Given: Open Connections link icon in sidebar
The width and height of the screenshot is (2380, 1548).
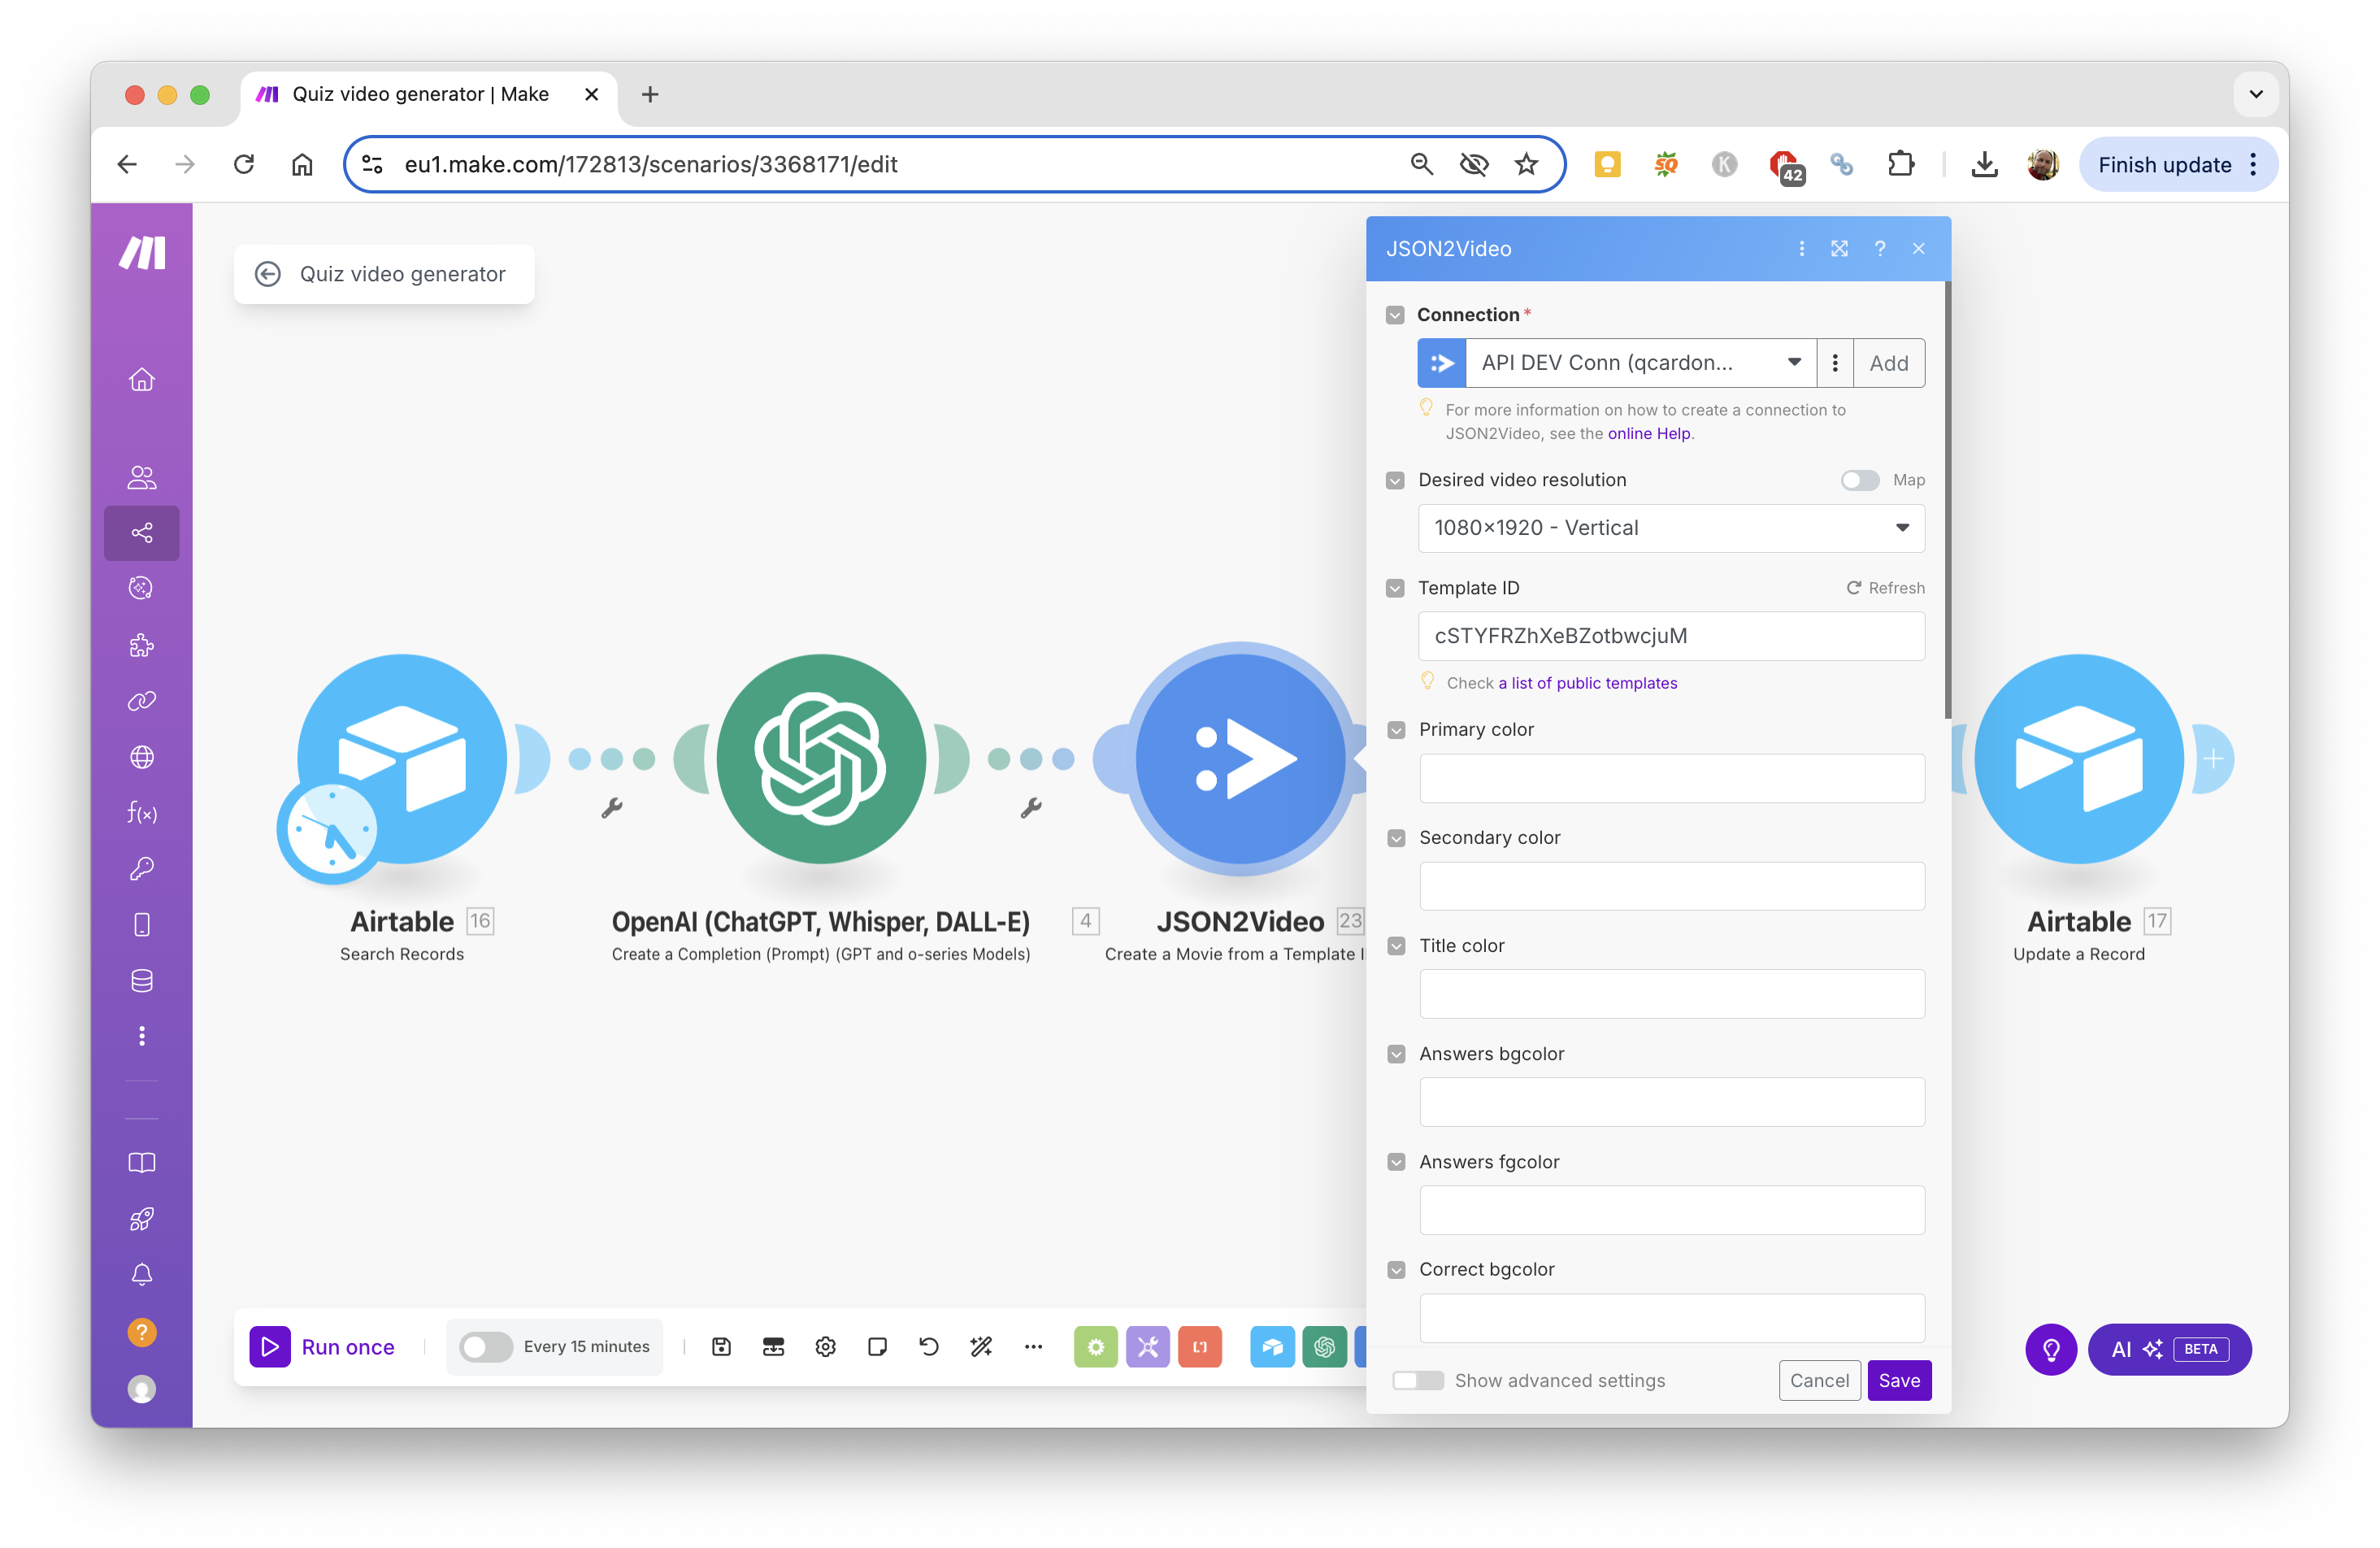Looking at the screenshot, I should pos(142,701).
